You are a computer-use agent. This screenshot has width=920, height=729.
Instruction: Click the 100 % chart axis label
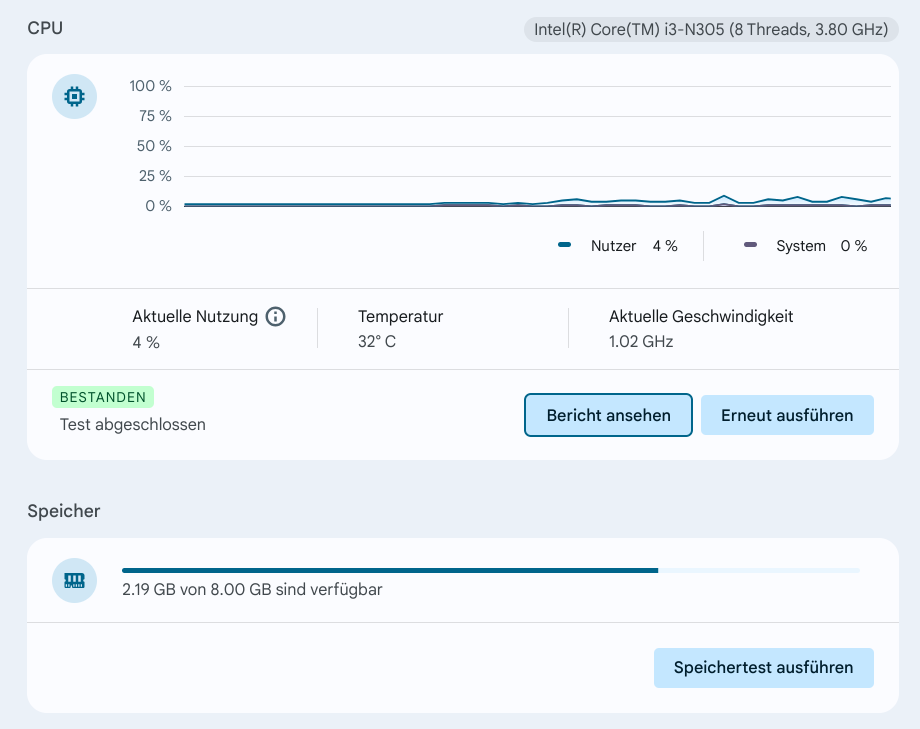point(150,86)
